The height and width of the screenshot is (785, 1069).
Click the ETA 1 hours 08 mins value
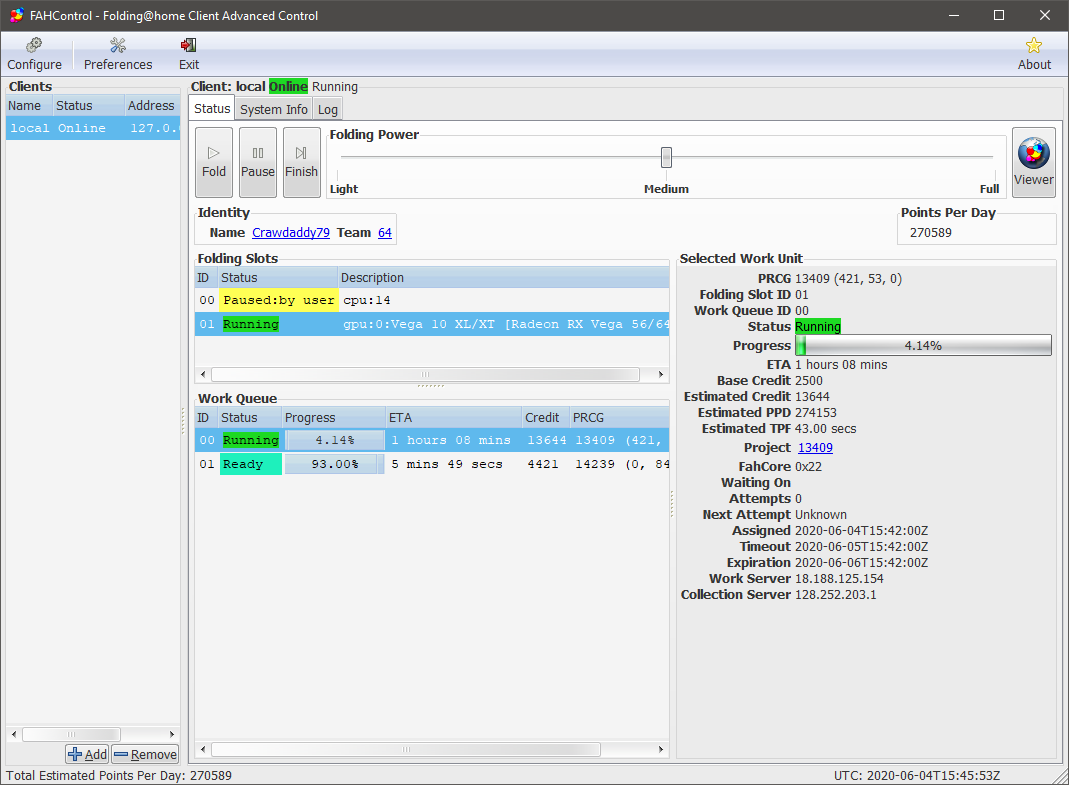[841, 365]
